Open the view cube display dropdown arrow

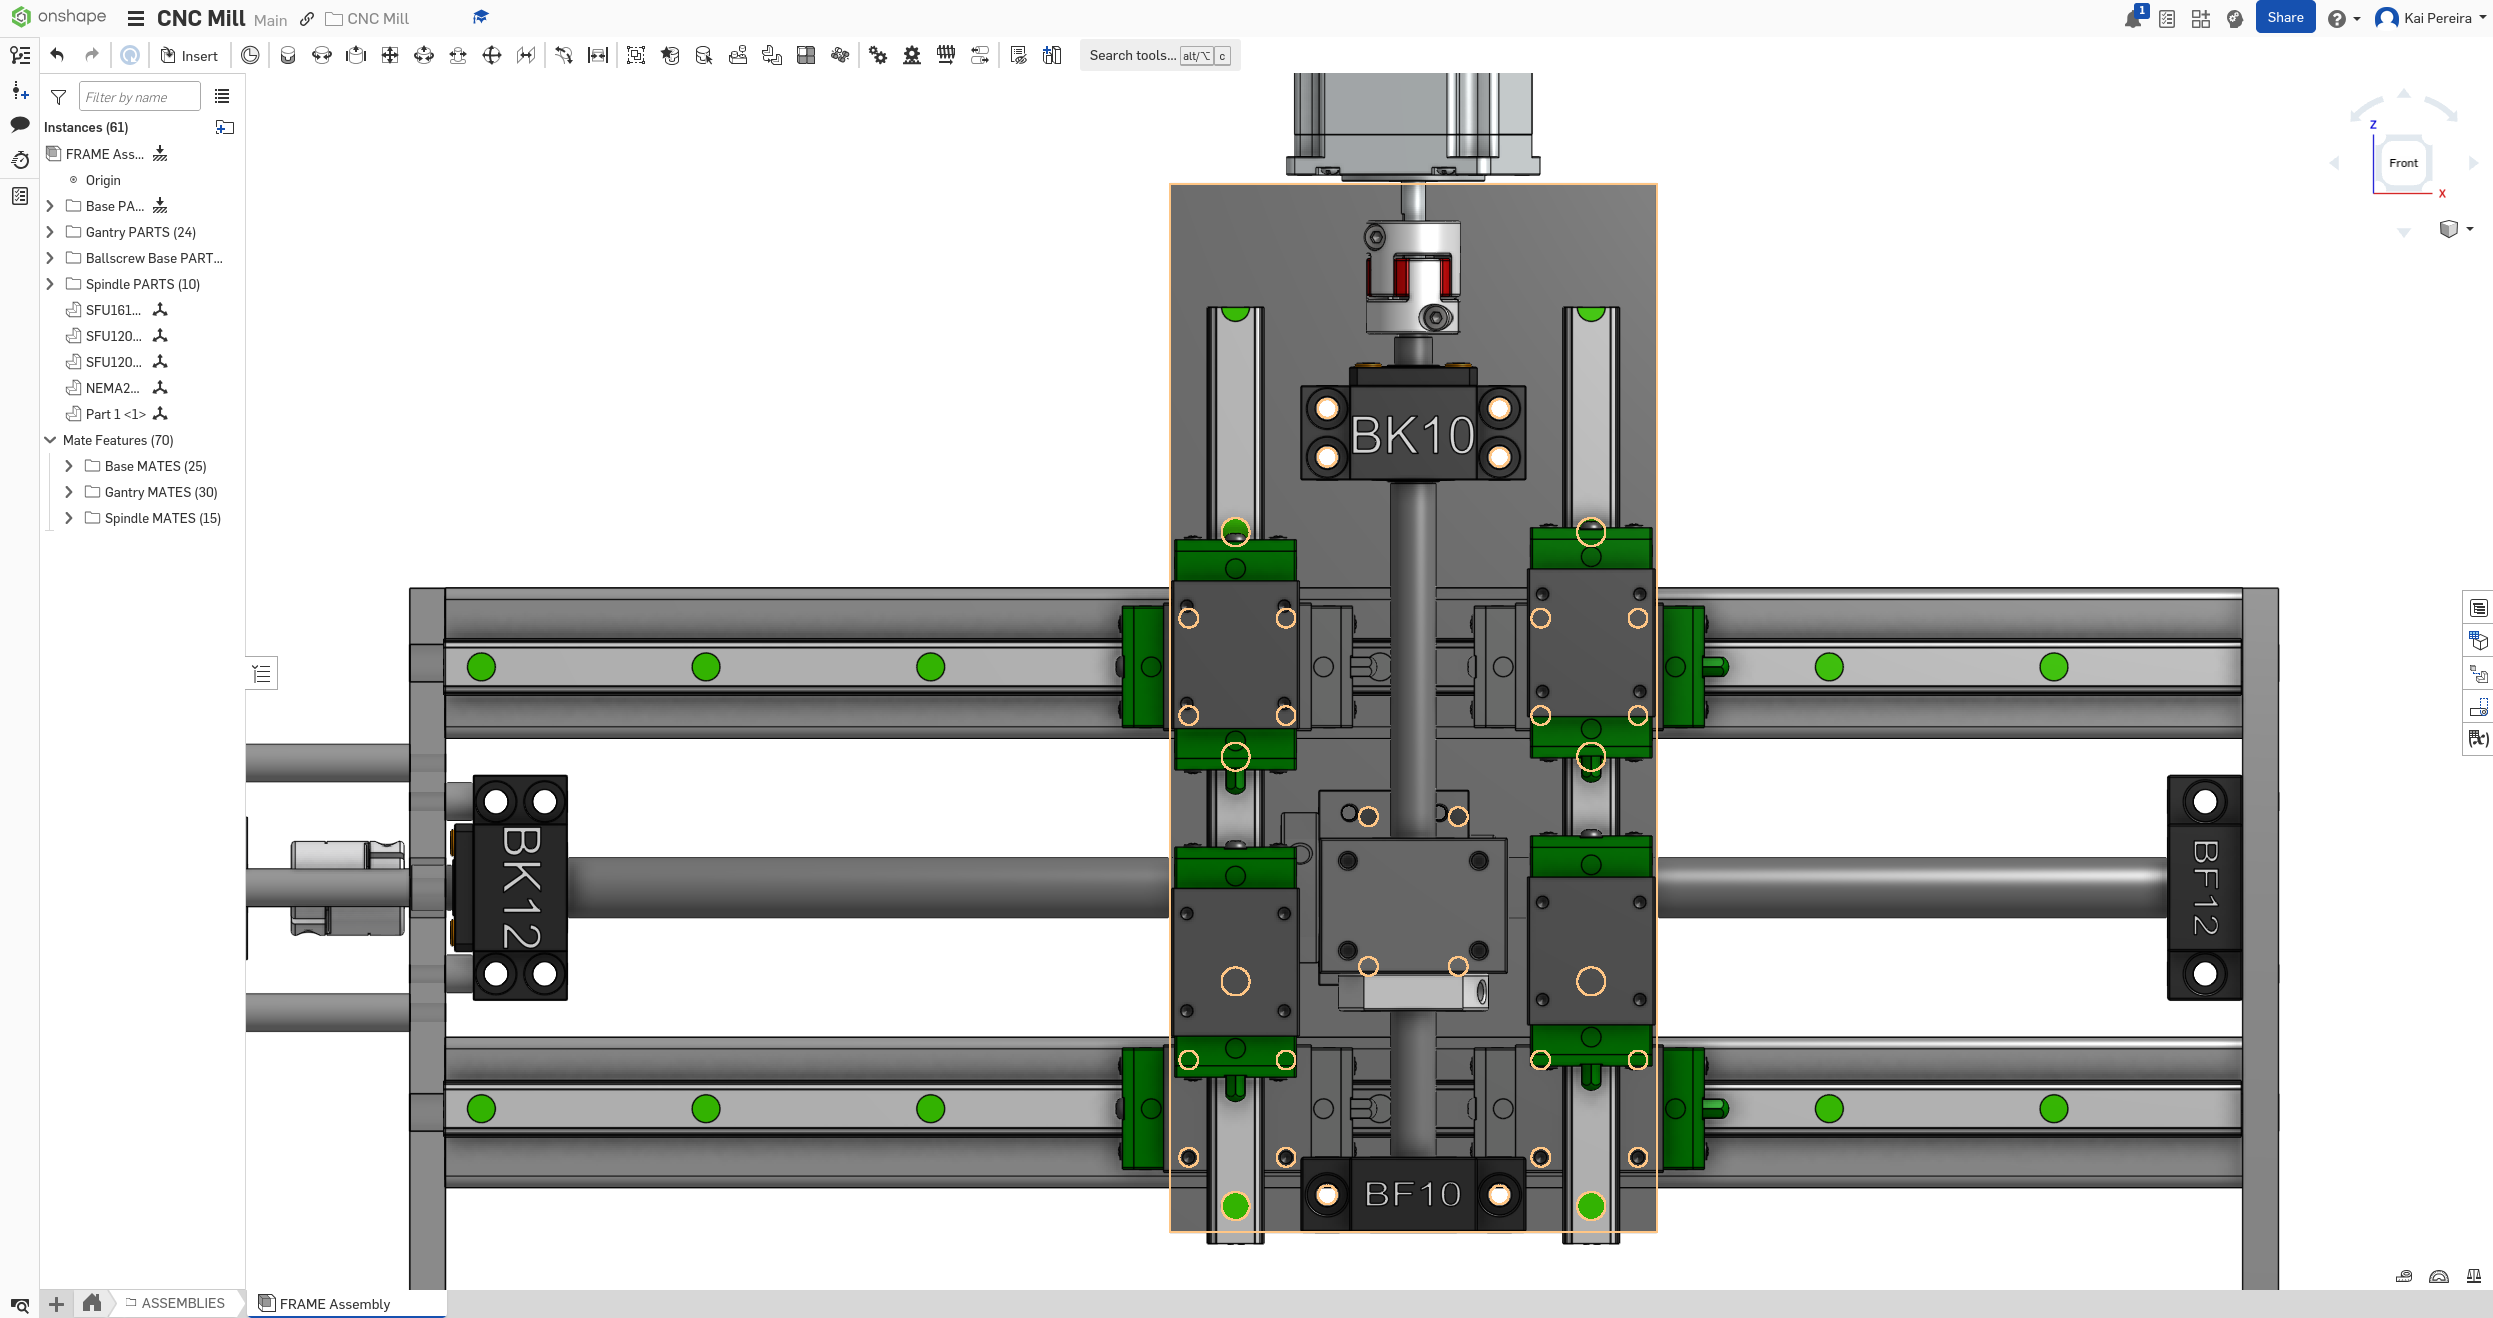(x=2470, y=229)
